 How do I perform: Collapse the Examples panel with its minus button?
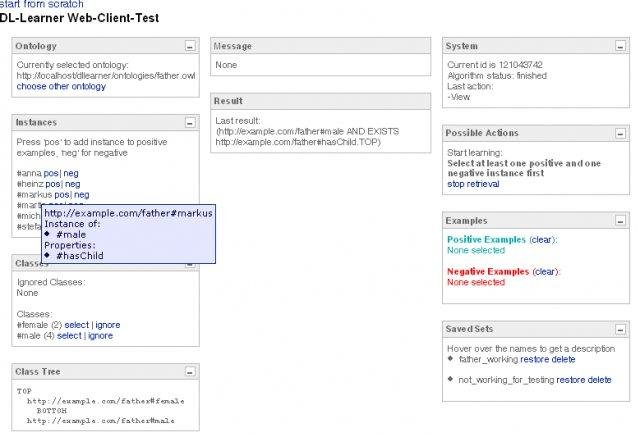pyautogui.click(x=620, y=221)
